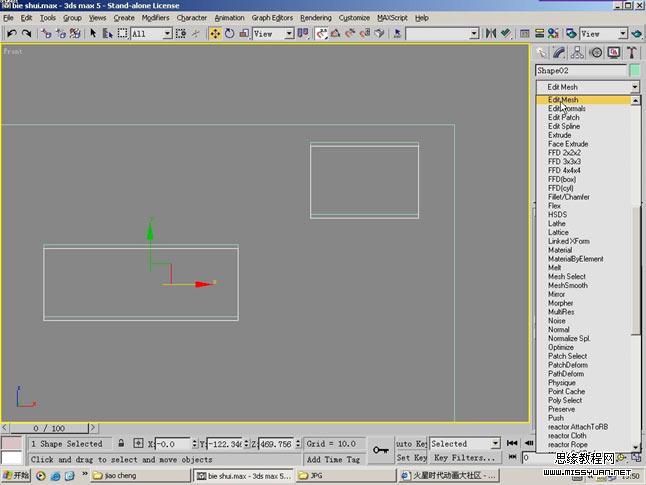
Task: Click the Quick Render teapot icon
Action: pyautogui.click(x=637, y=33)
